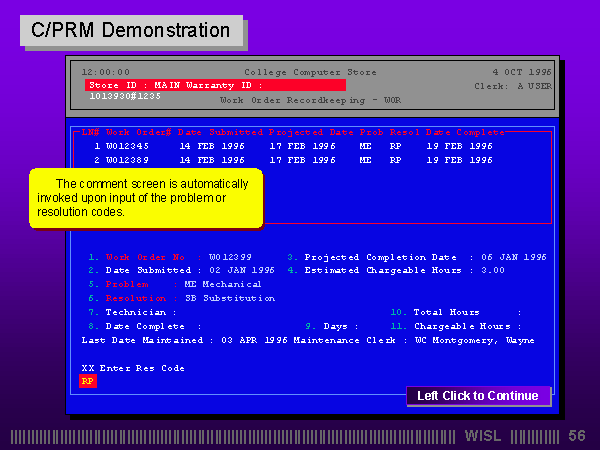The image size is (600, 450).
Task: Click the Work Order No field value W012399
Action: click(x=230, y=257)
